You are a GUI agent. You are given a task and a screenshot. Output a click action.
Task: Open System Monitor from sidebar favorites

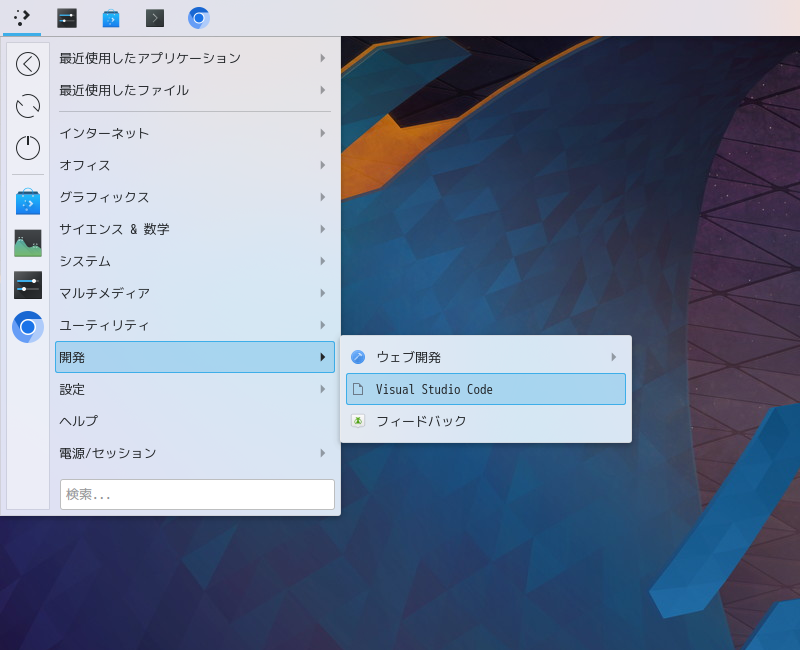point(28,243)
